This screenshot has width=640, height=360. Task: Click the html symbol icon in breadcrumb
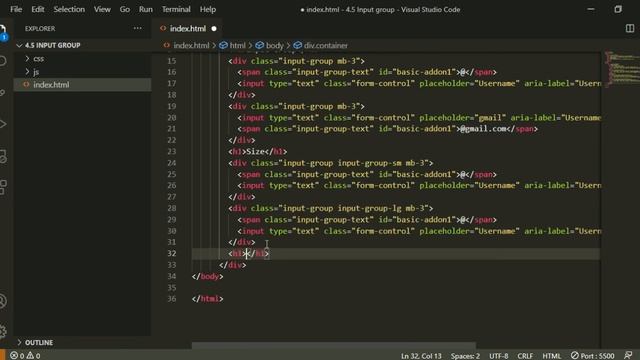tap(223, 45)
